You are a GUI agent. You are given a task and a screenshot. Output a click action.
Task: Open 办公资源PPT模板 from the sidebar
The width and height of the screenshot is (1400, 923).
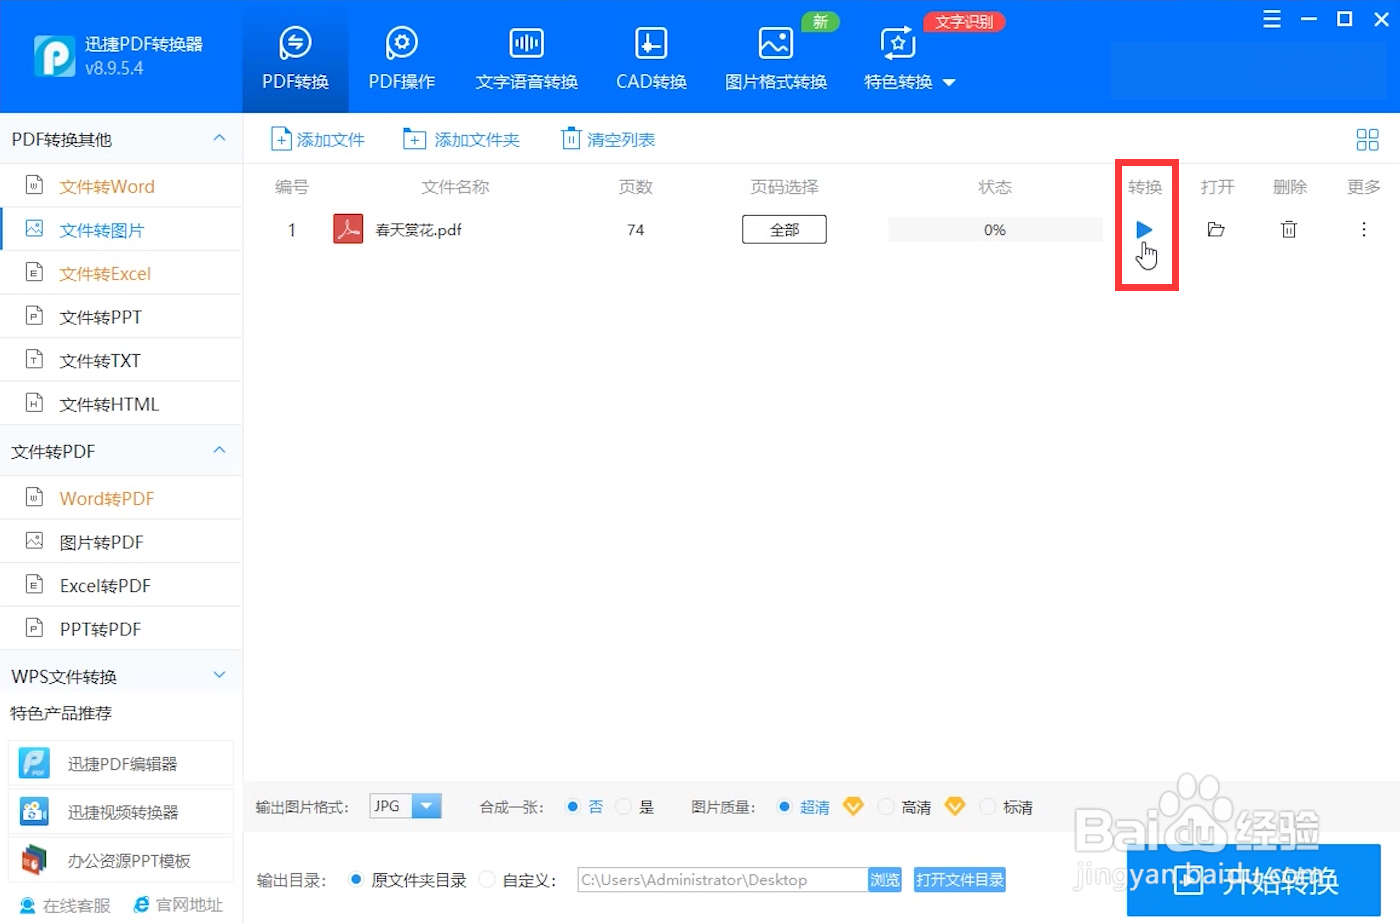click(x=120, y=859)
